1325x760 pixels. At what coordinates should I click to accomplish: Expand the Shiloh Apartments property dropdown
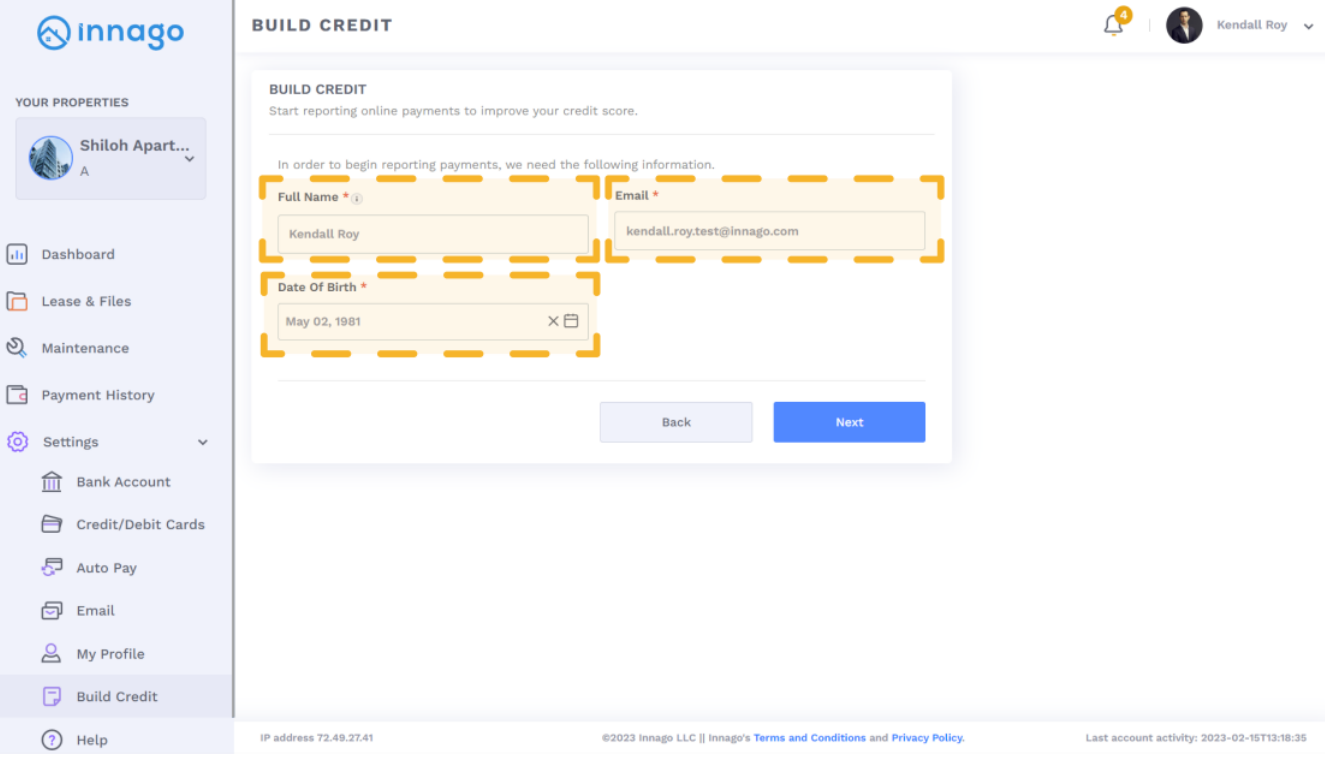(x=189, y=158)
